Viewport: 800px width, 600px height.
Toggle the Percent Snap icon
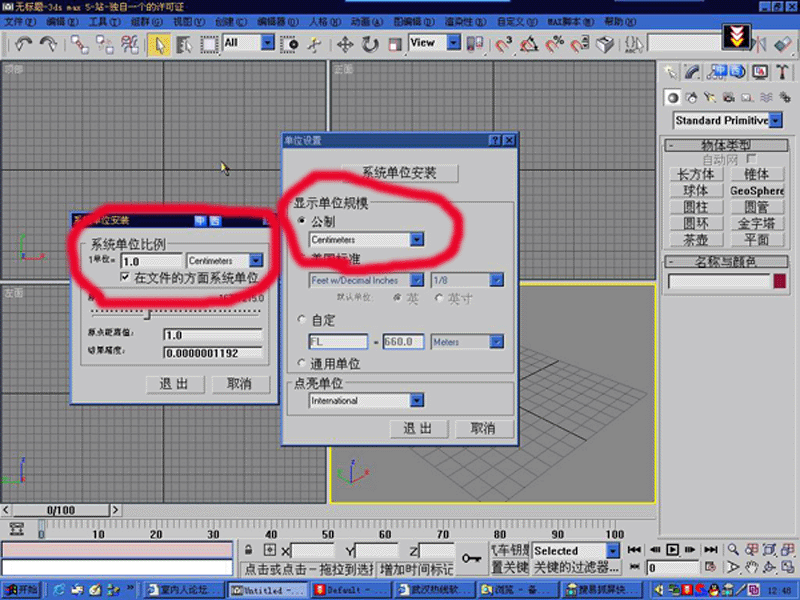554,44
